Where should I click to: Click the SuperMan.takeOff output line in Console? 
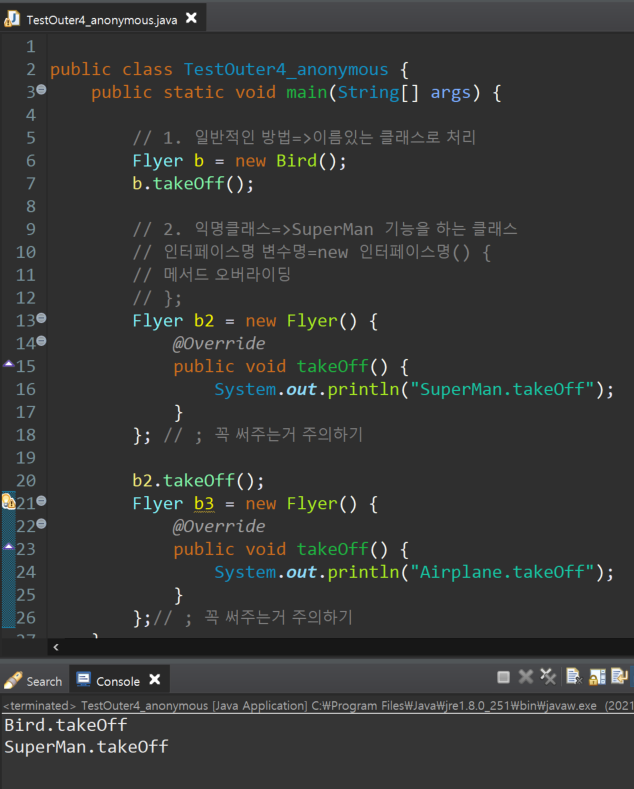[86, 747]
